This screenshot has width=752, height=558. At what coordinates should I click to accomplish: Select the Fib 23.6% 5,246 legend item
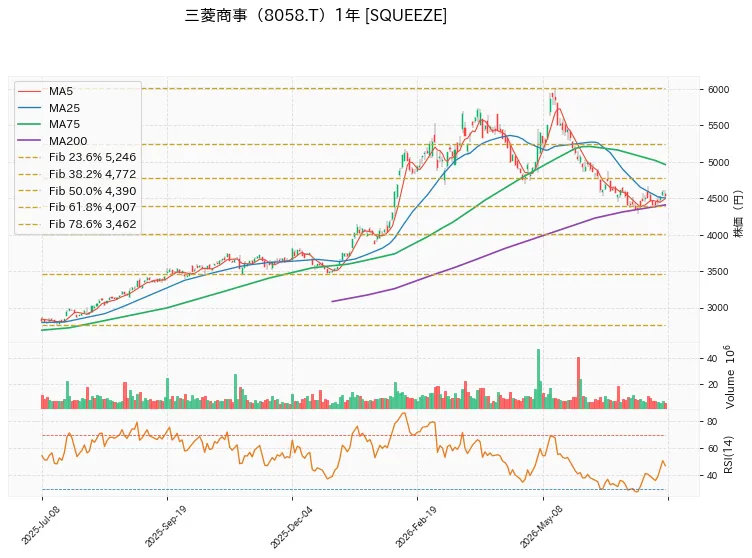coord(77,157)
